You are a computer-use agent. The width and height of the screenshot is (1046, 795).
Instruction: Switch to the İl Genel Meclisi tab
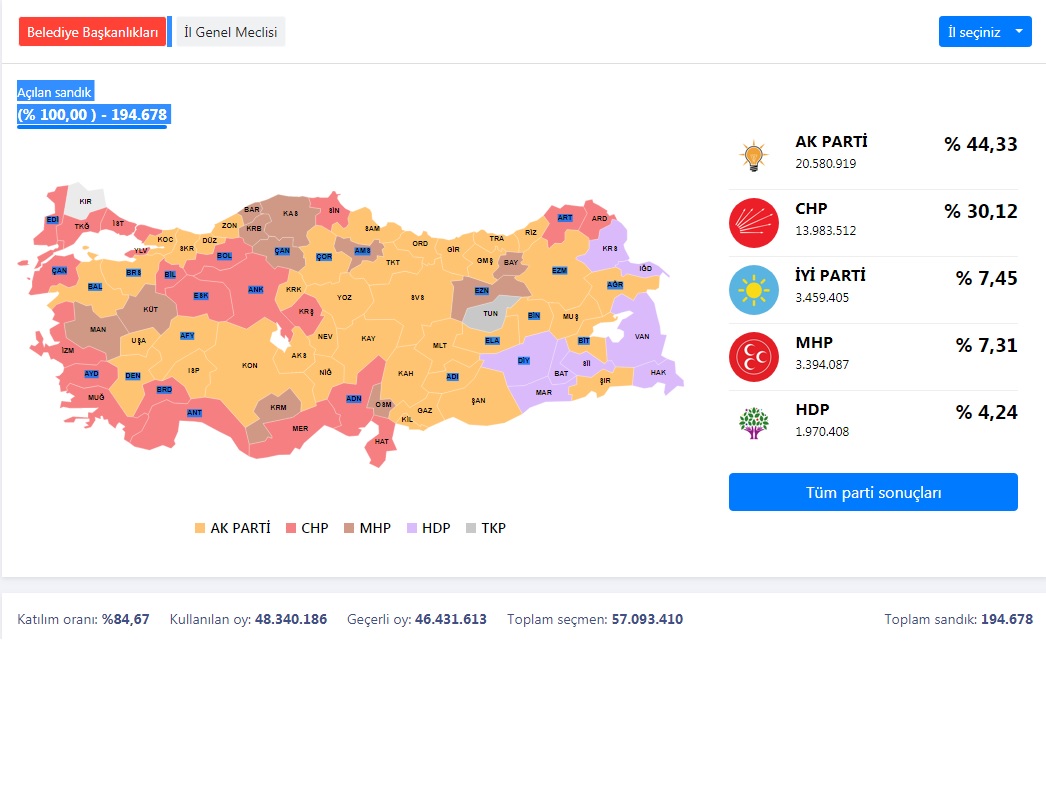231,32
